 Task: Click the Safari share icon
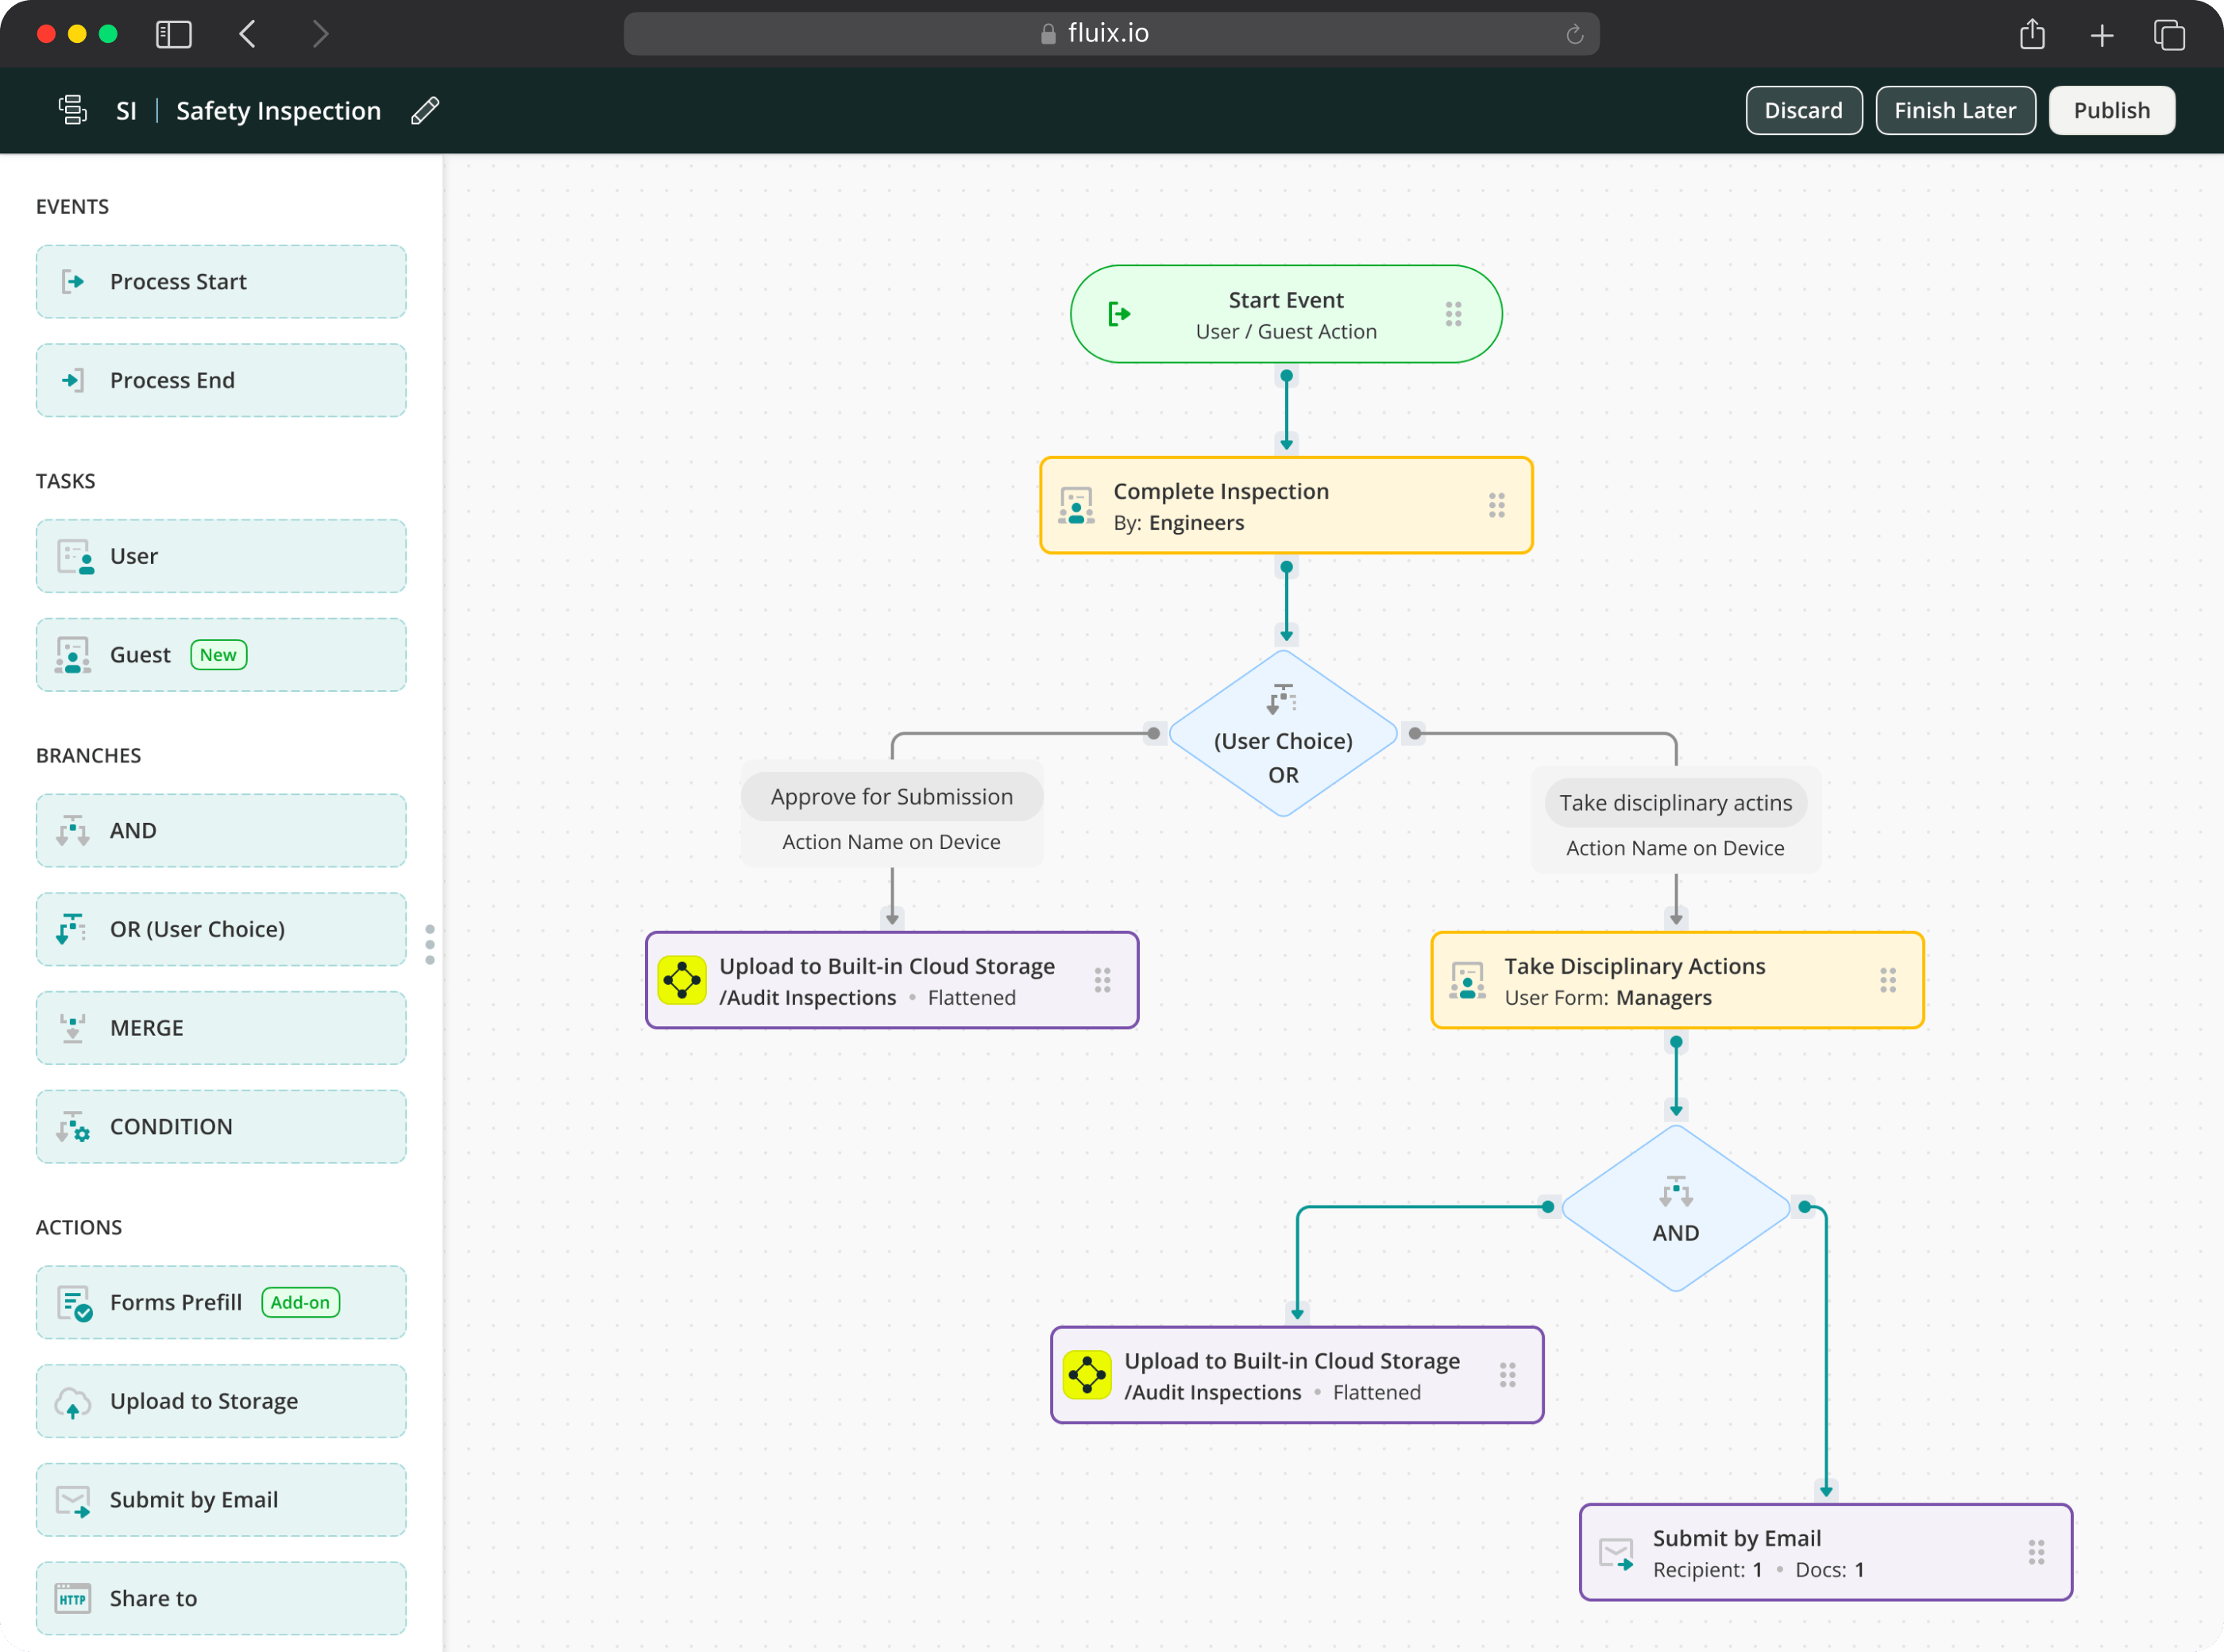(2031, 34)
